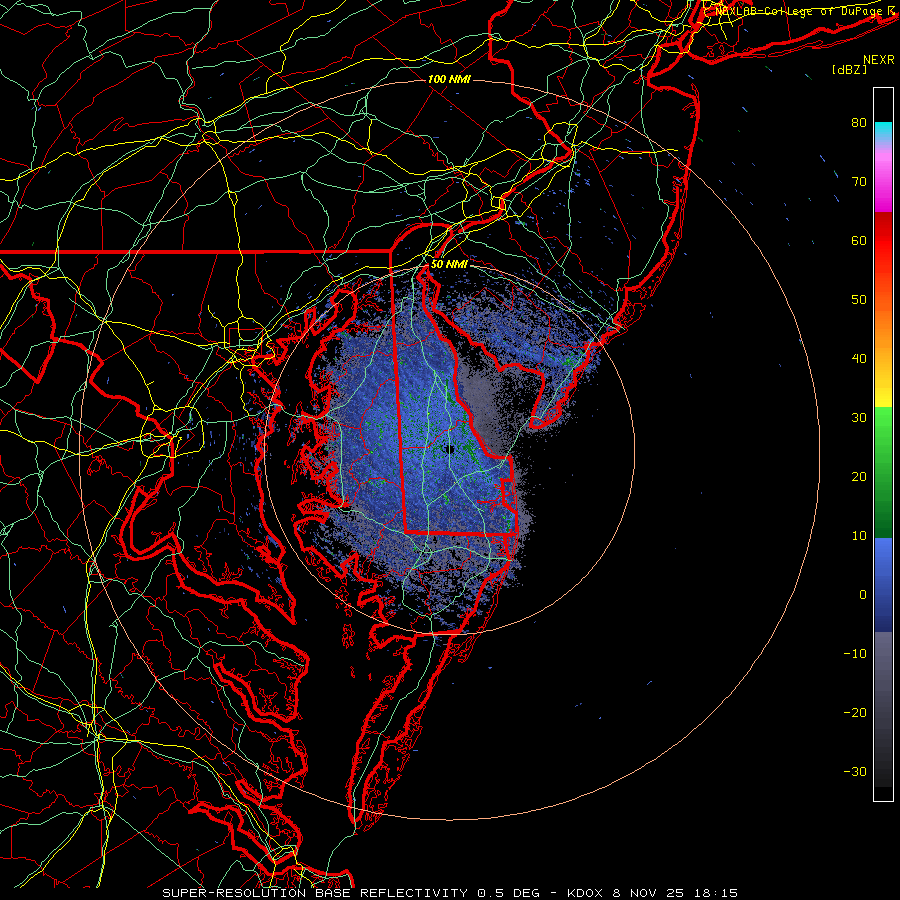Click the 20 dBZ scale value
900x900 pixels.
(859, 477)
